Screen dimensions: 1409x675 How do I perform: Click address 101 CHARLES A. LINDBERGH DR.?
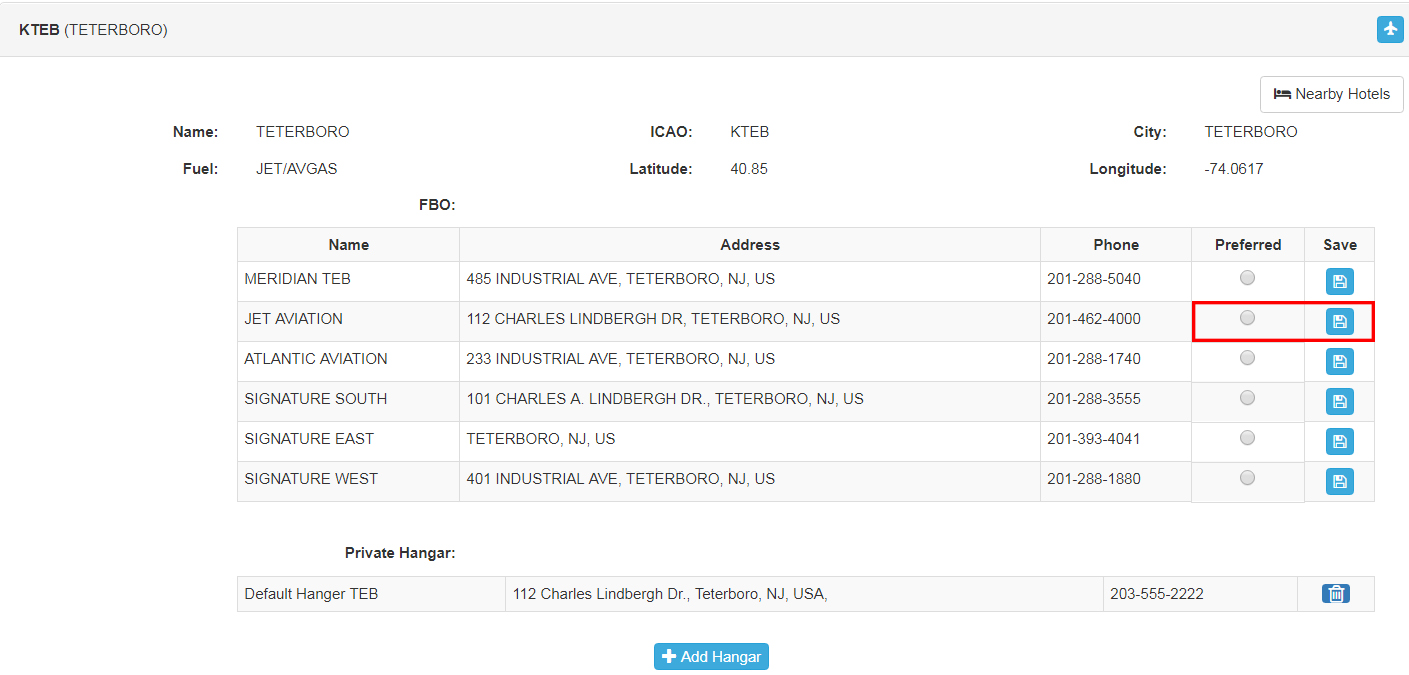pyautogui.click(x=665, y=399)
